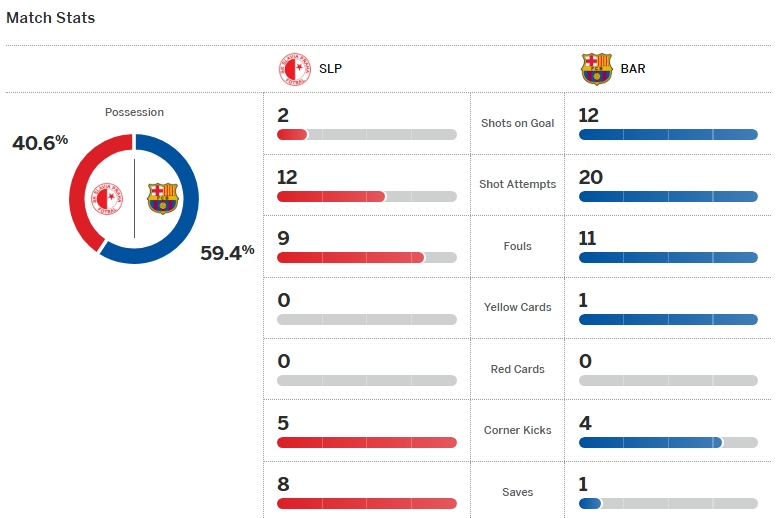Click BAR Saves blue bar
Screen dimensions: 779x518
[590, 503]
